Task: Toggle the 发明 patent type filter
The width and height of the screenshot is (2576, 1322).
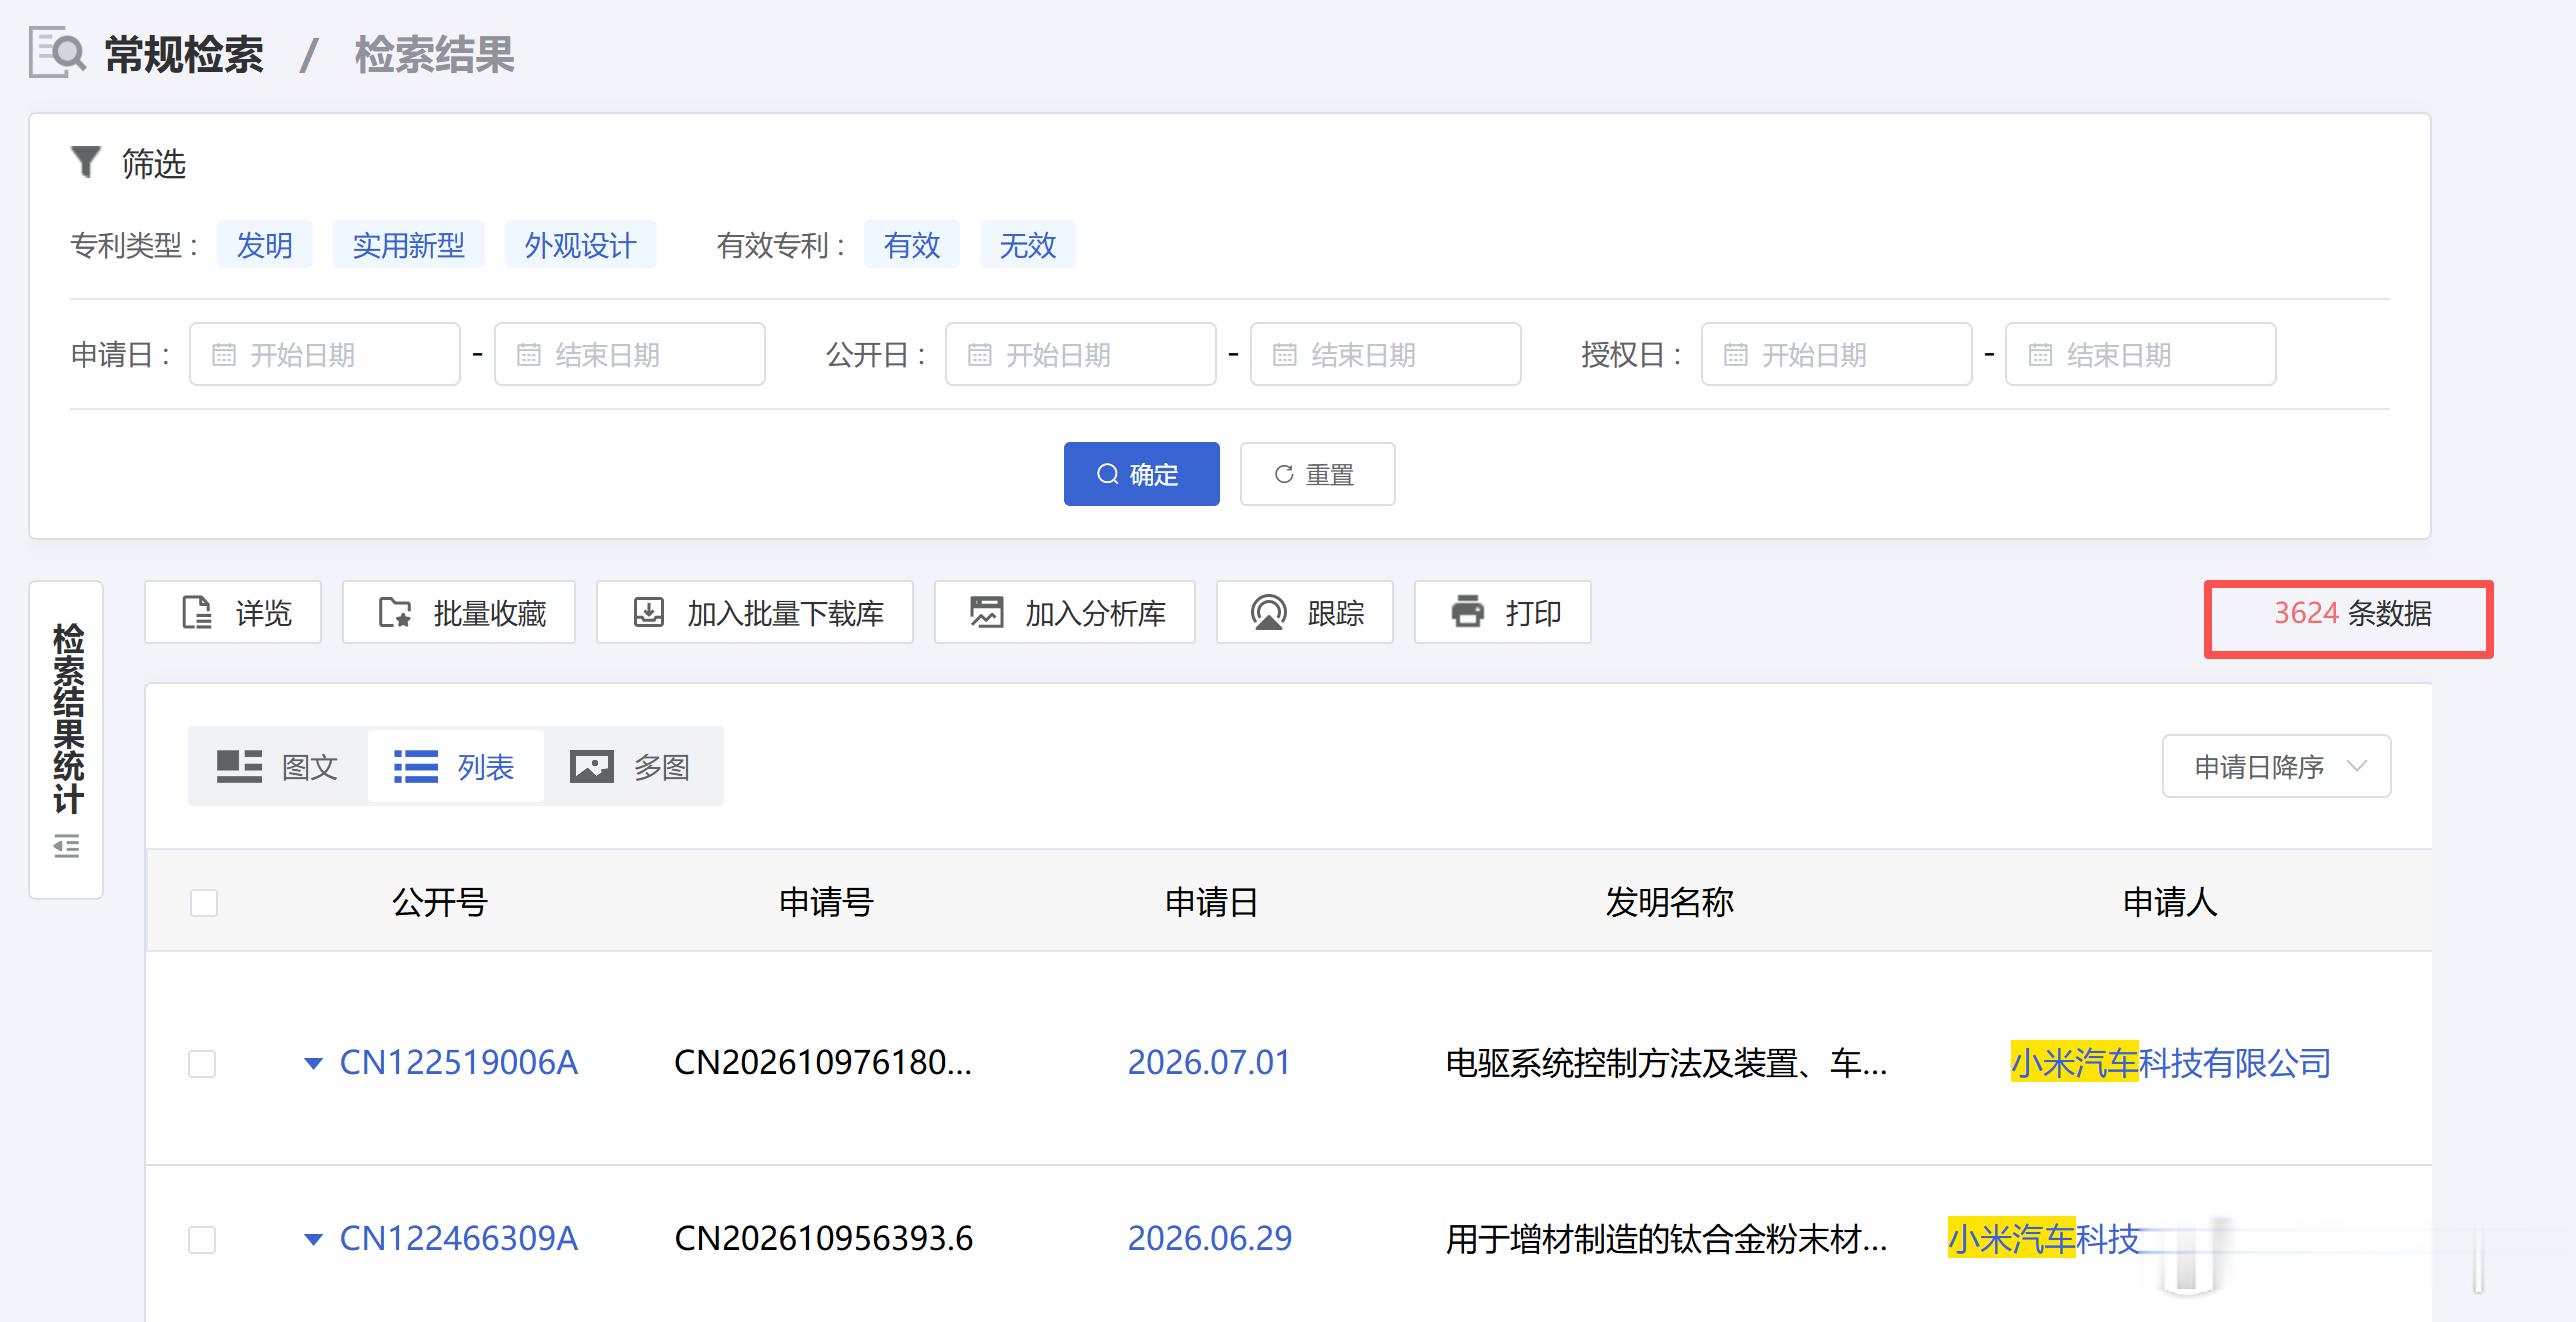Action: [x=265, y=245]
